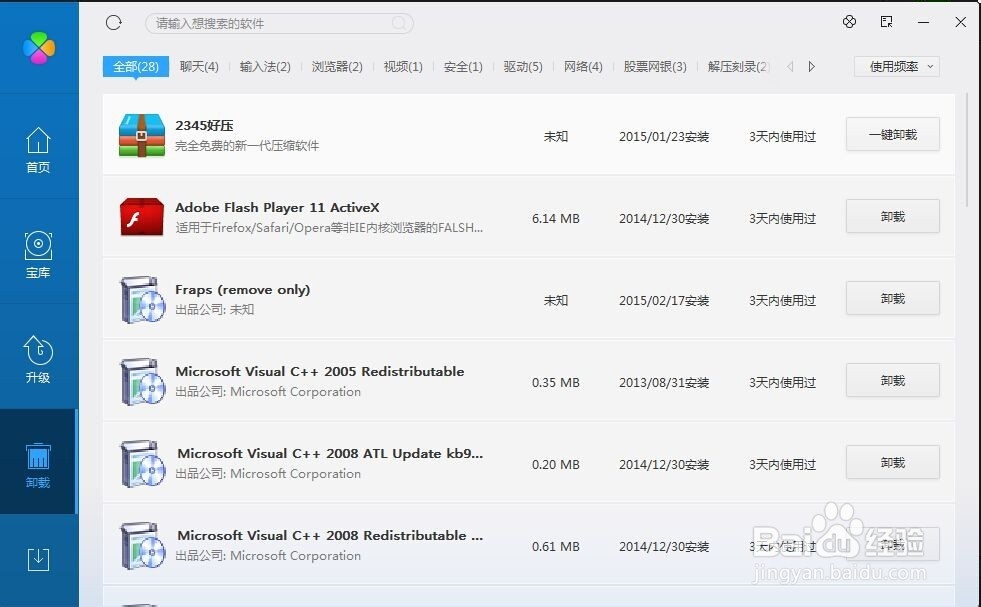Click the 2013/08/31安装 date

coord(664,382)
